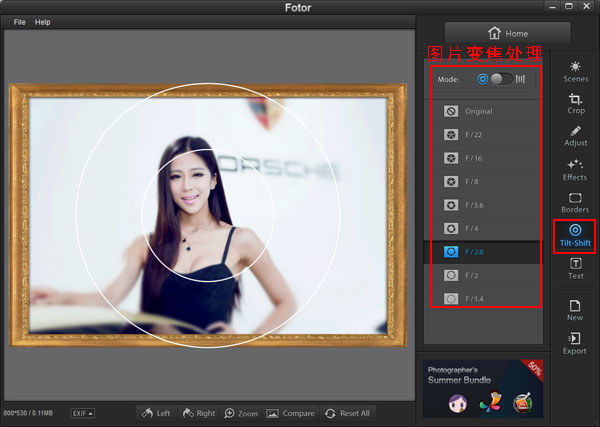Image resolution: width=600 pixels, height=427 pixels.
Task: Choose F/1.4 aperture
Action: (x=483, y=298)
